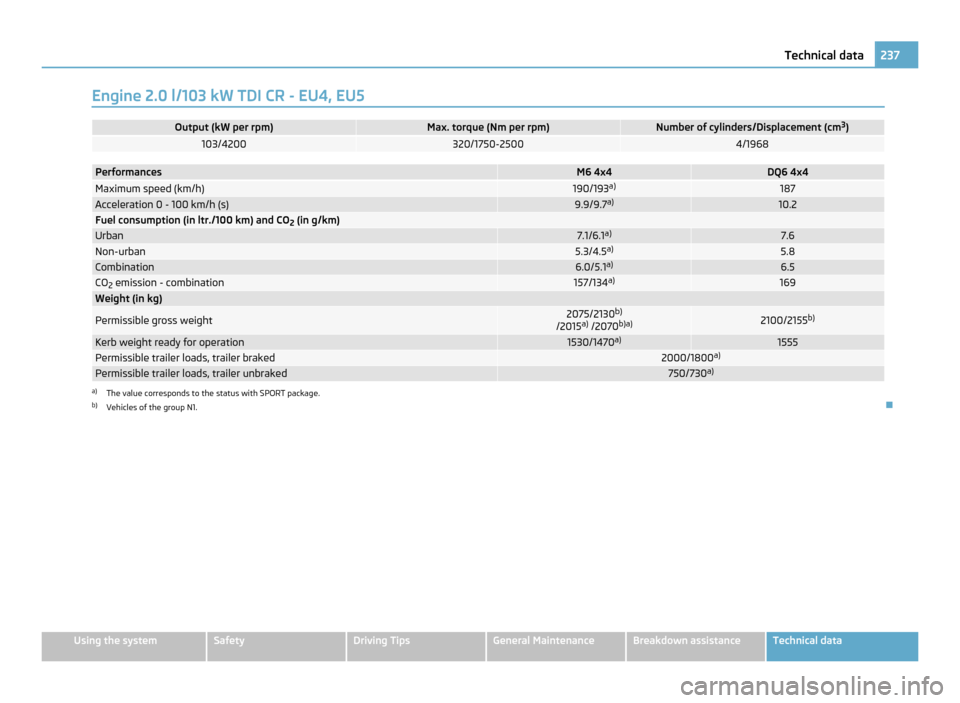
Task: Select the Performances header cell
Action: pyautogui.click(x=294, y=172)
